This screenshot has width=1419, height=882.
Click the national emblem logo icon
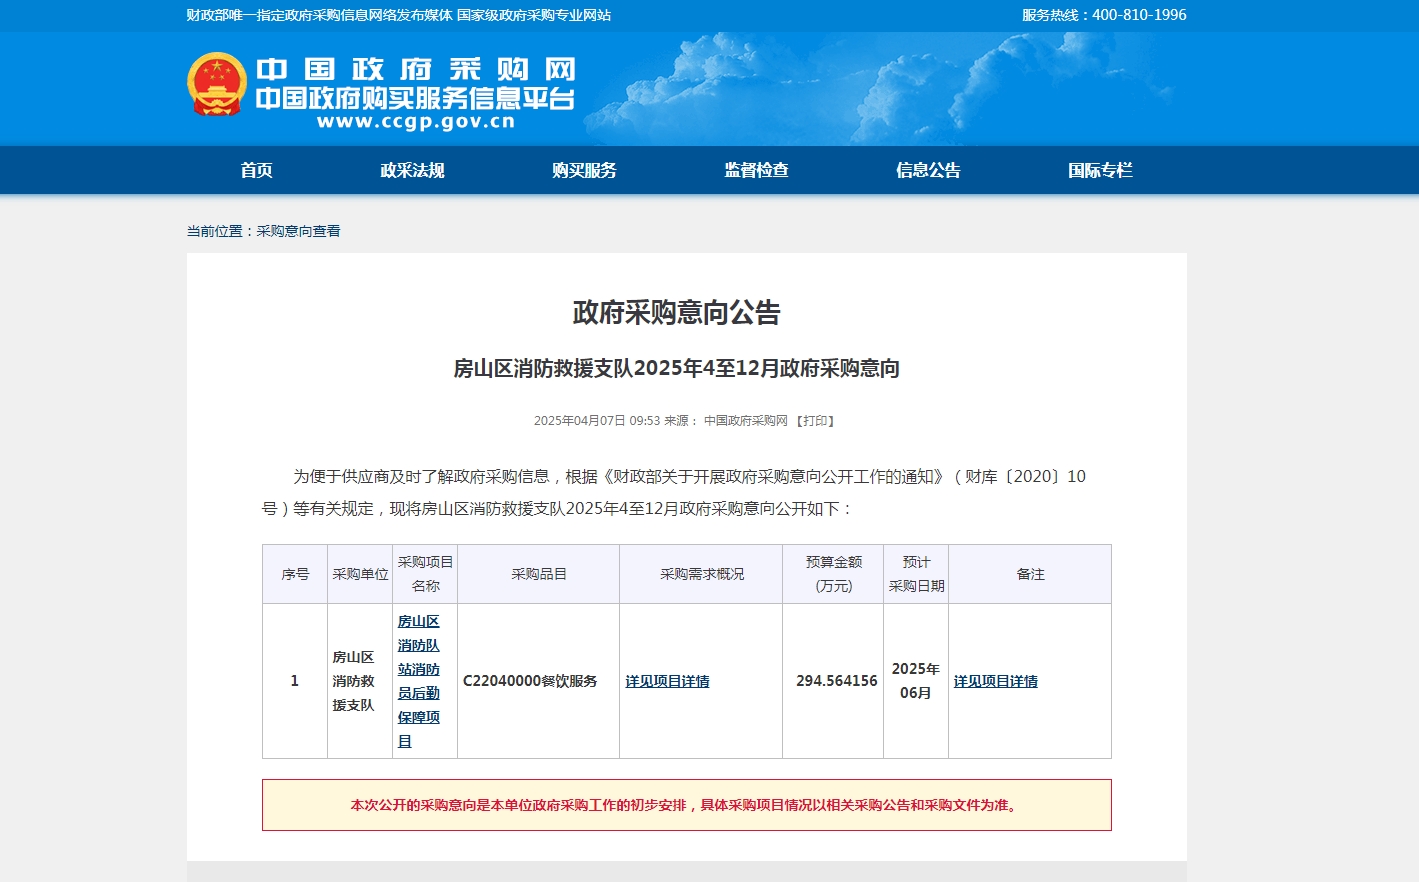tap(217, 84)
